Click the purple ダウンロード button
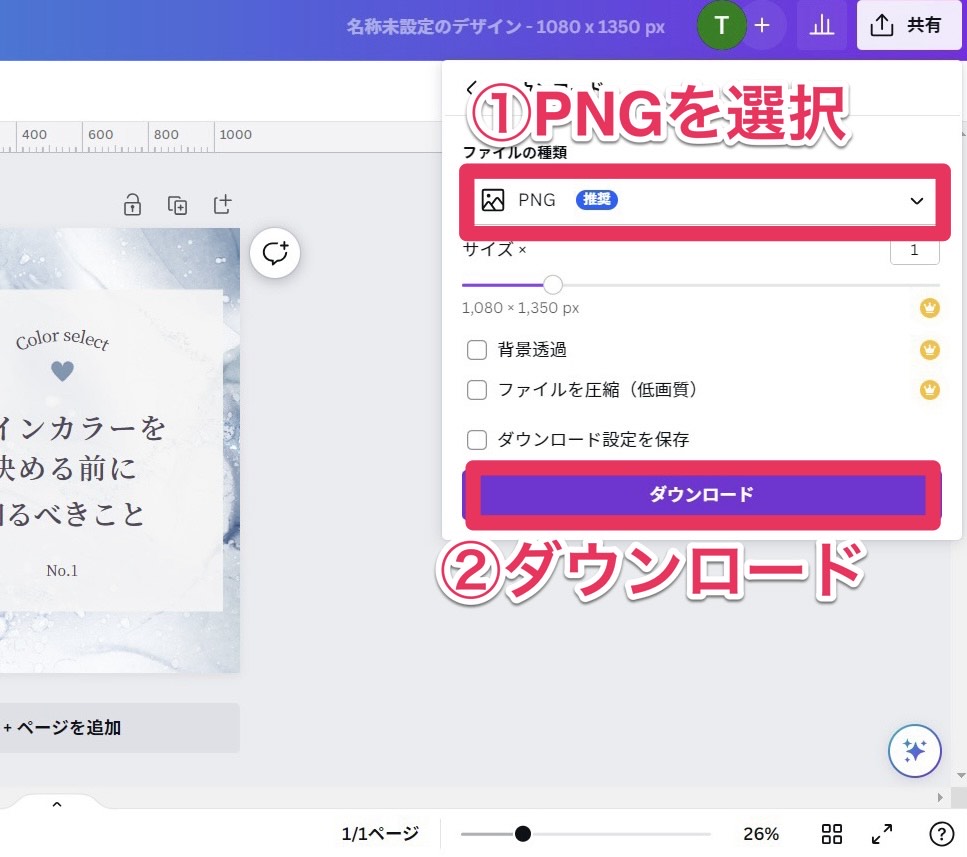Viewport: 967px width, 857px height. [x=701, y=495]
